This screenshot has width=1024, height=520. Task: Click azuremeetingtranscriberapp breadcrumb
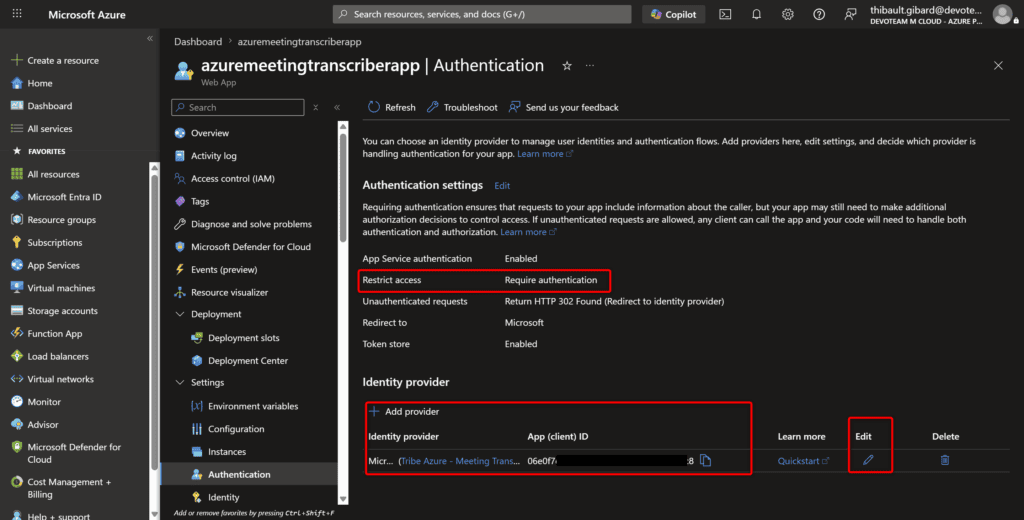pyautogui.click(x=299, y=42)
